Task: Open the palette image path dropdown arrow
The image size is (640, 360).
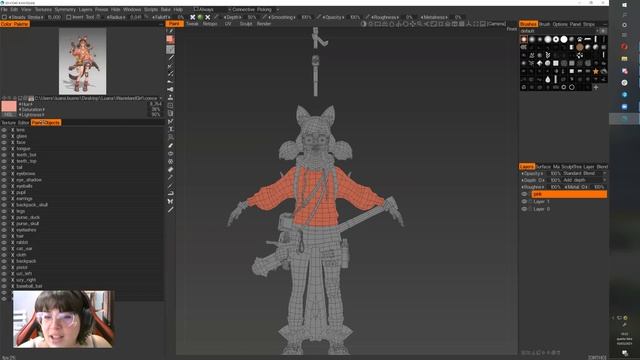Action: click(160, 98)
